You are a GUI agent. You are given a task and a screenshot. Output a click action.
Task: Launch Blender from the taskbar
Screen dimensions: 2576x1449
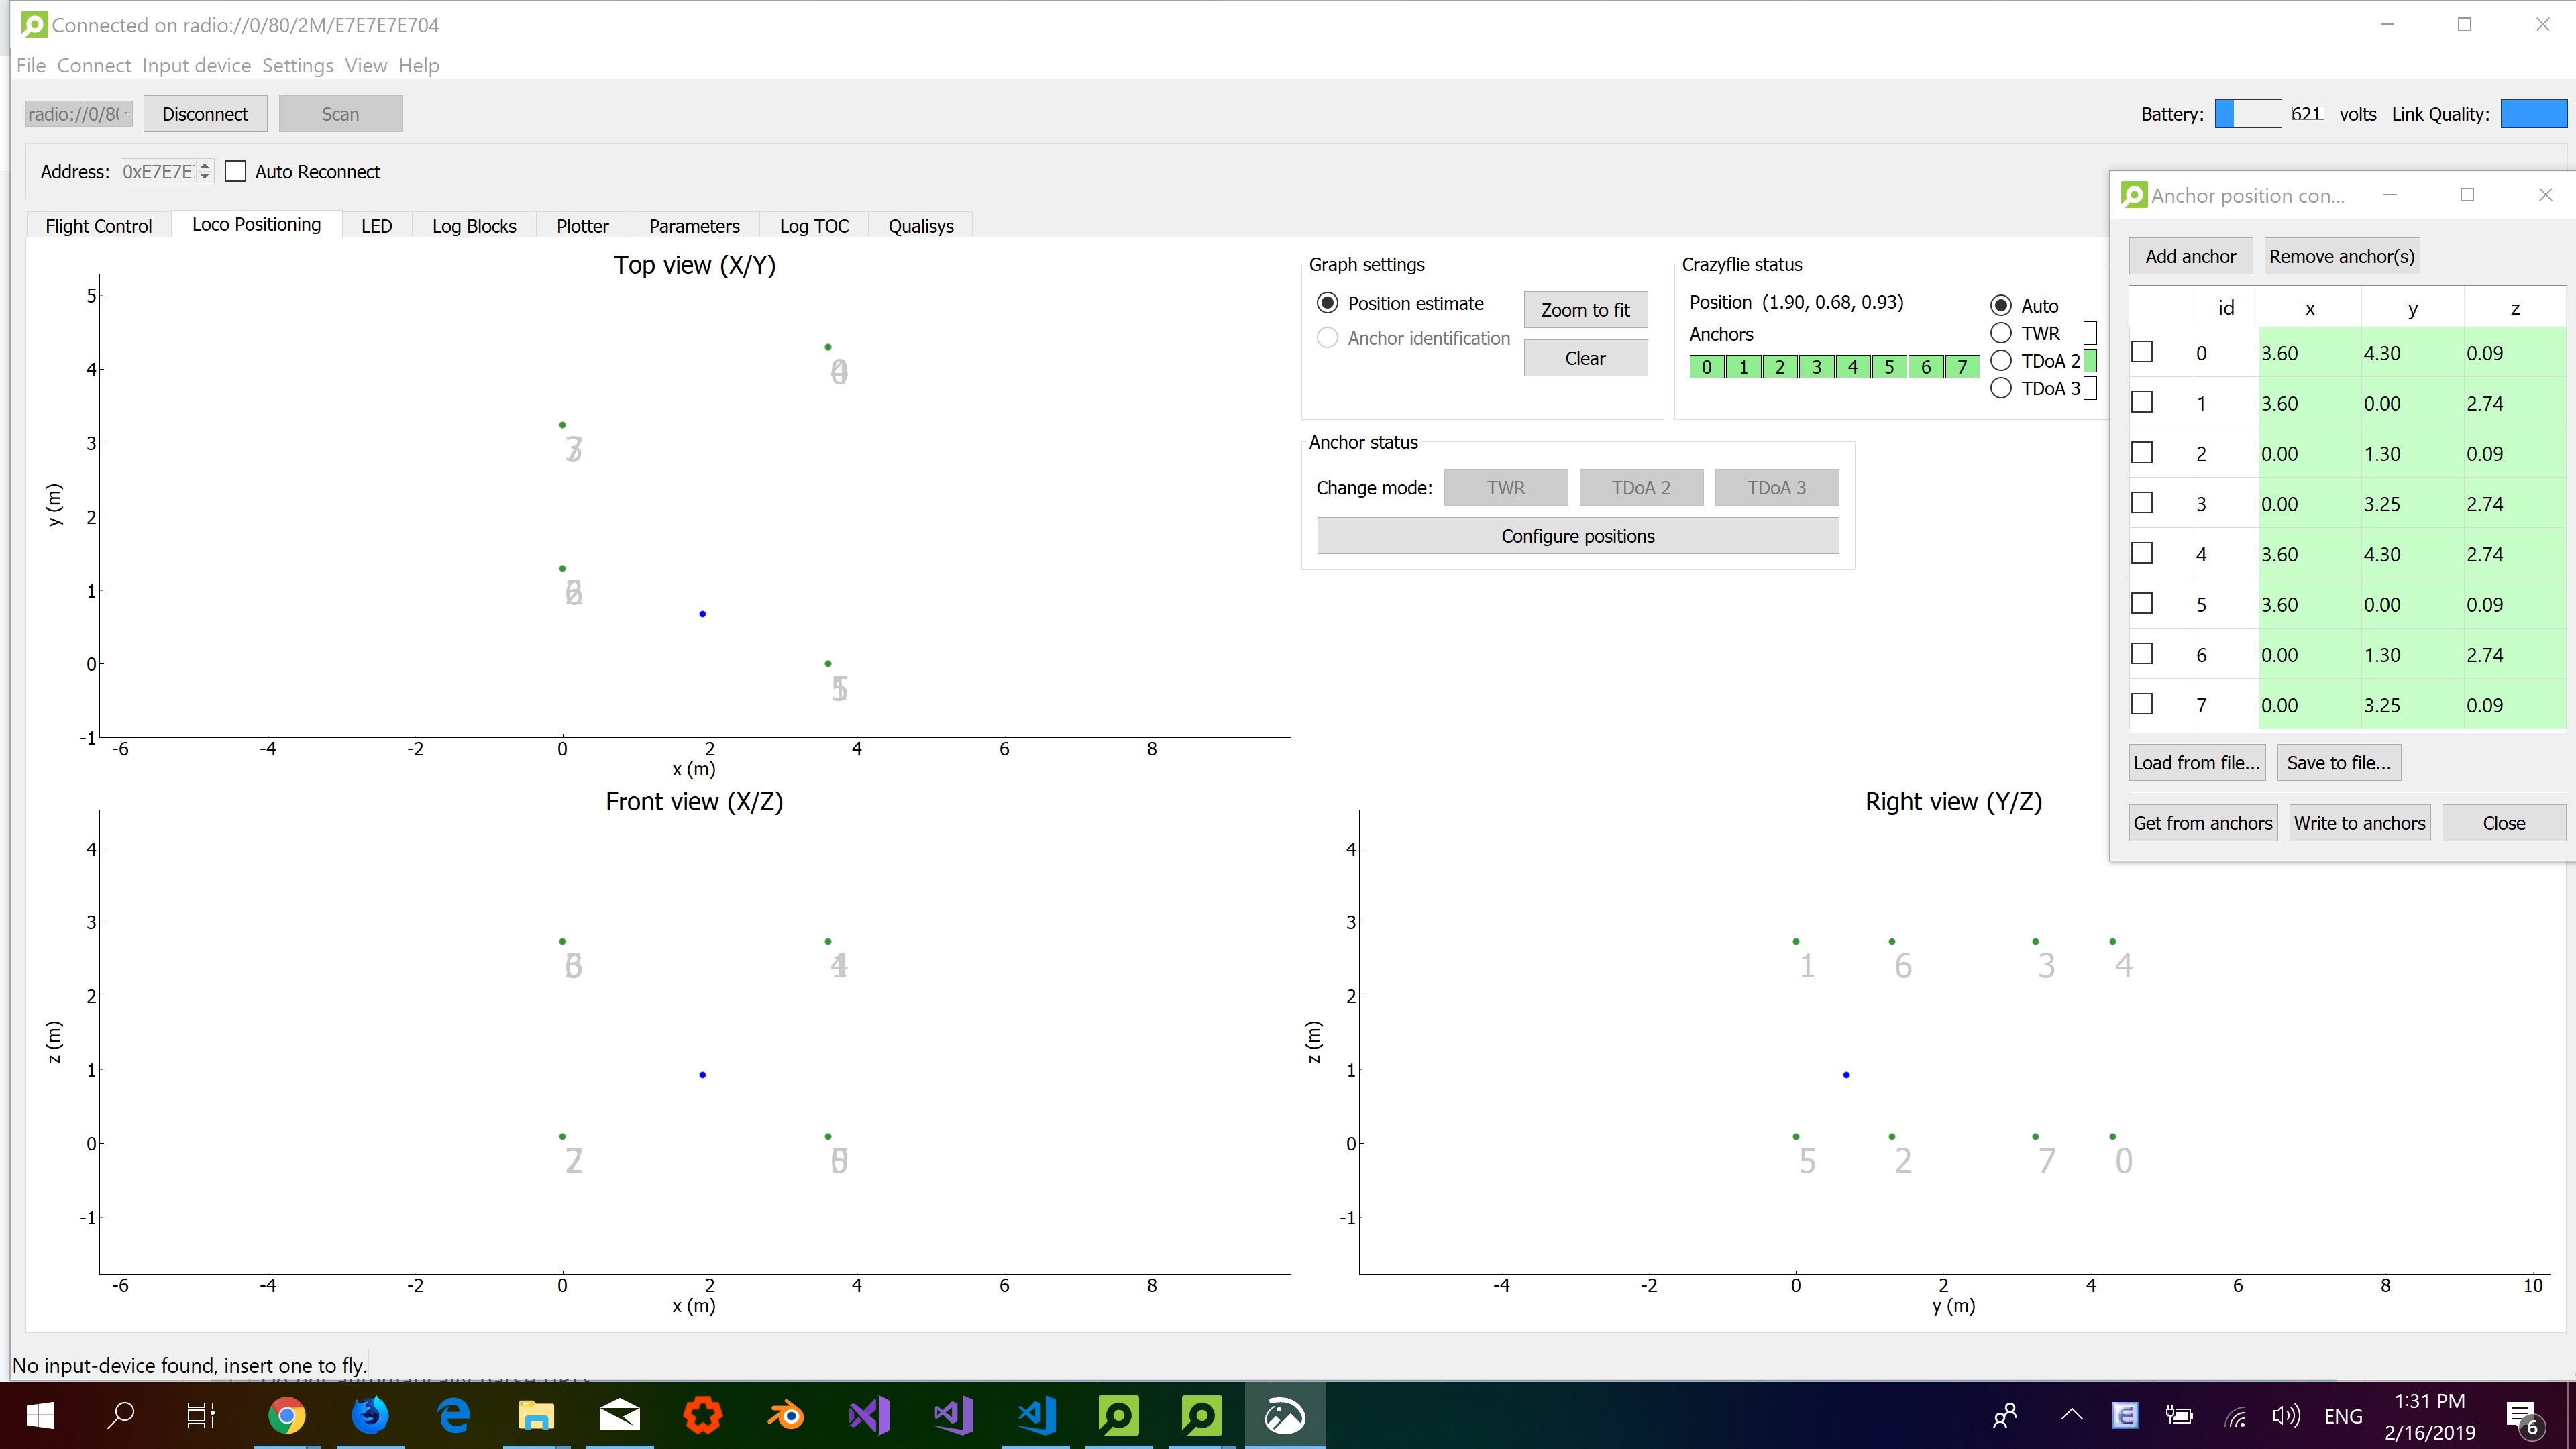pos(786,1416)
